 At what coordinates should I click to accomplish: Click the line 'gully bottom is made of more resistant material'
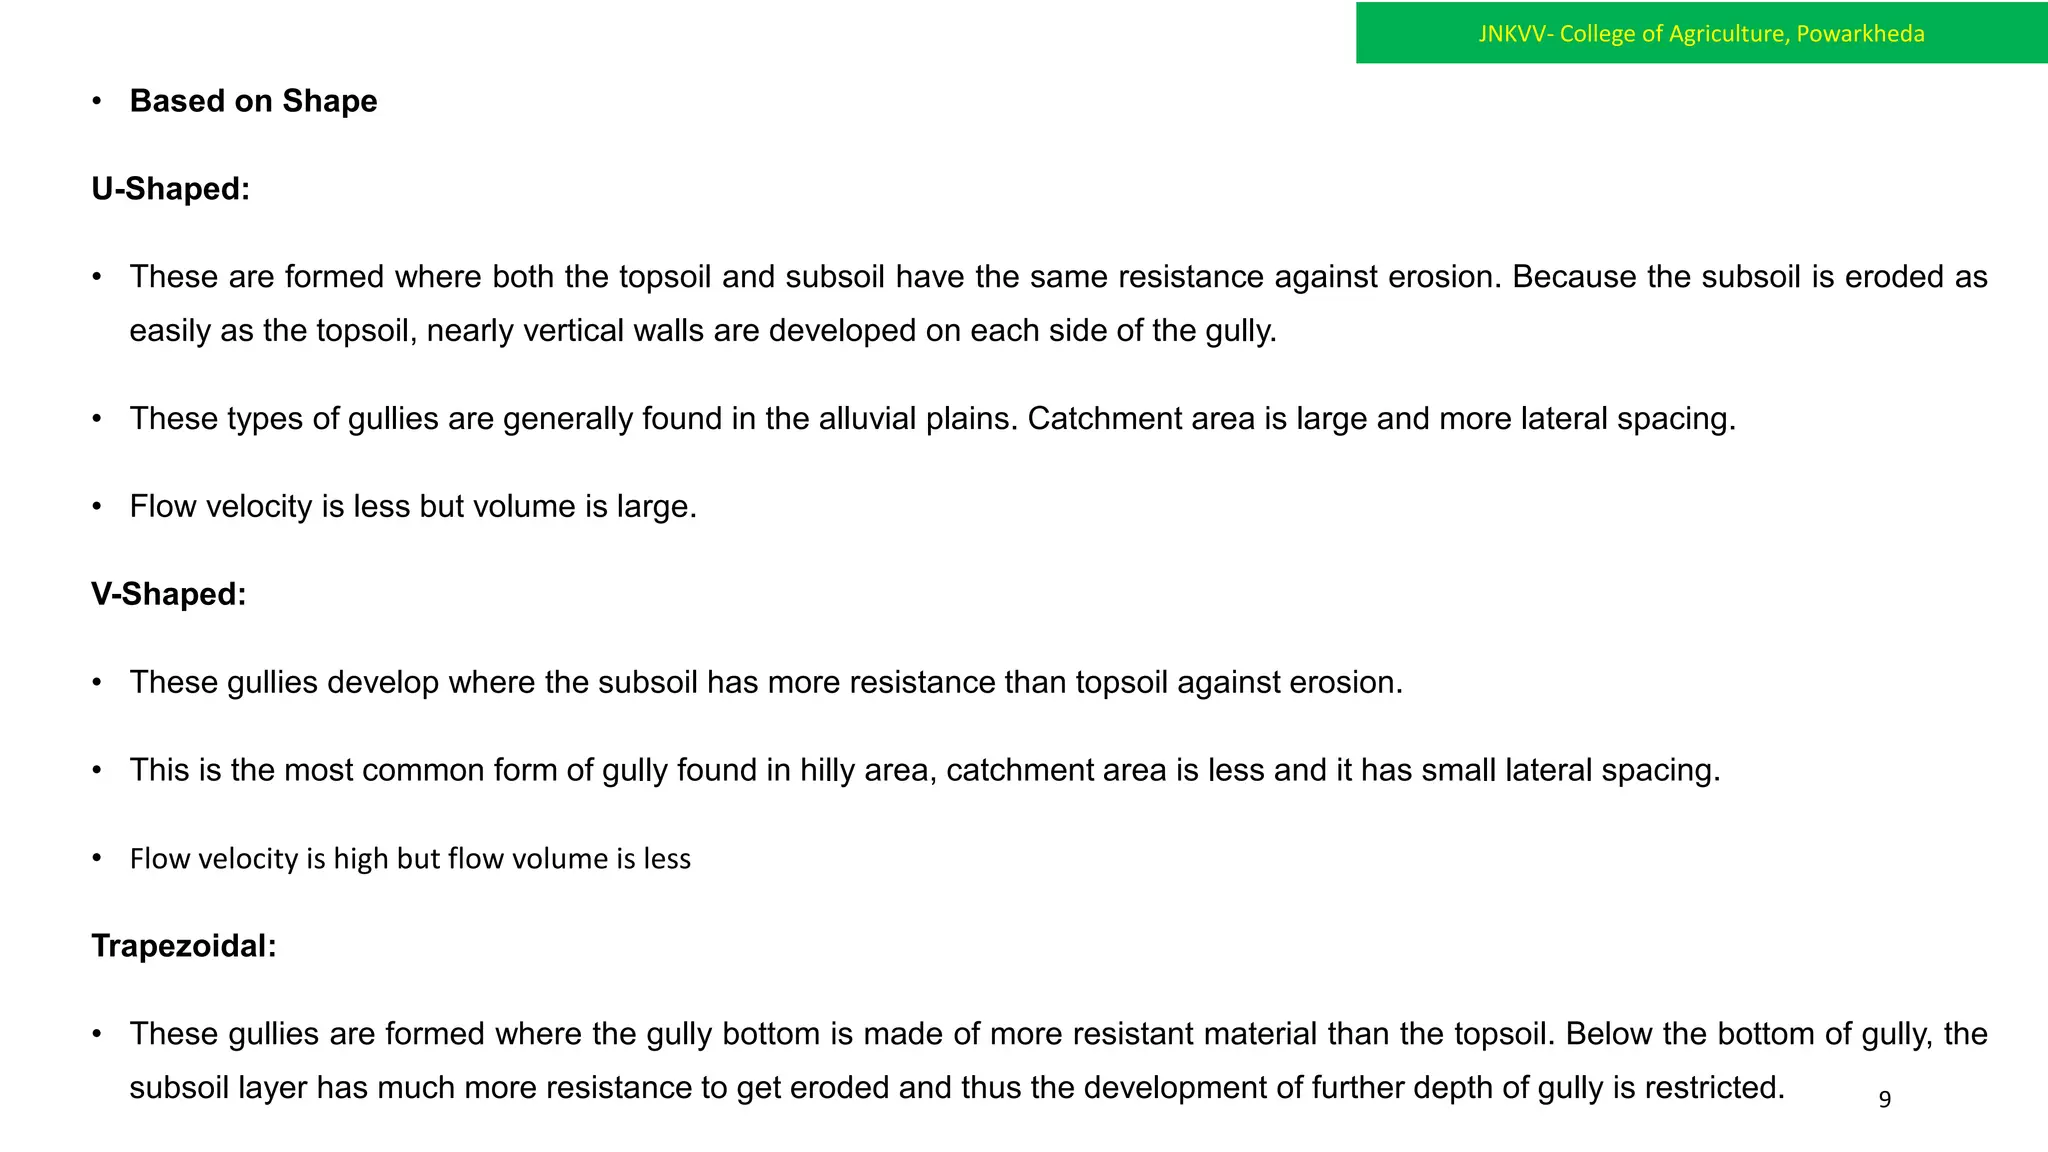point(1057,1033)
